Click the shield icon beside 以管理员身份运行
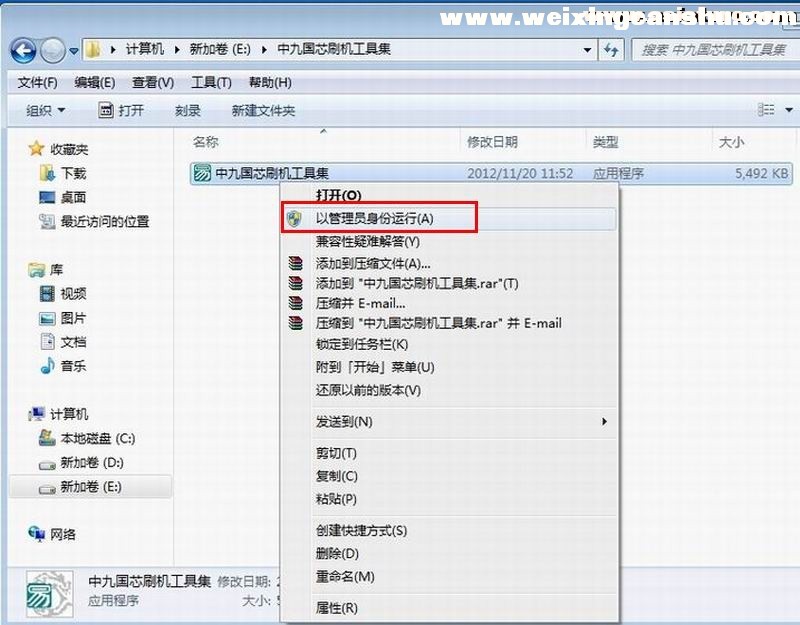Screen dimensions: 800x625 (294, 218)
